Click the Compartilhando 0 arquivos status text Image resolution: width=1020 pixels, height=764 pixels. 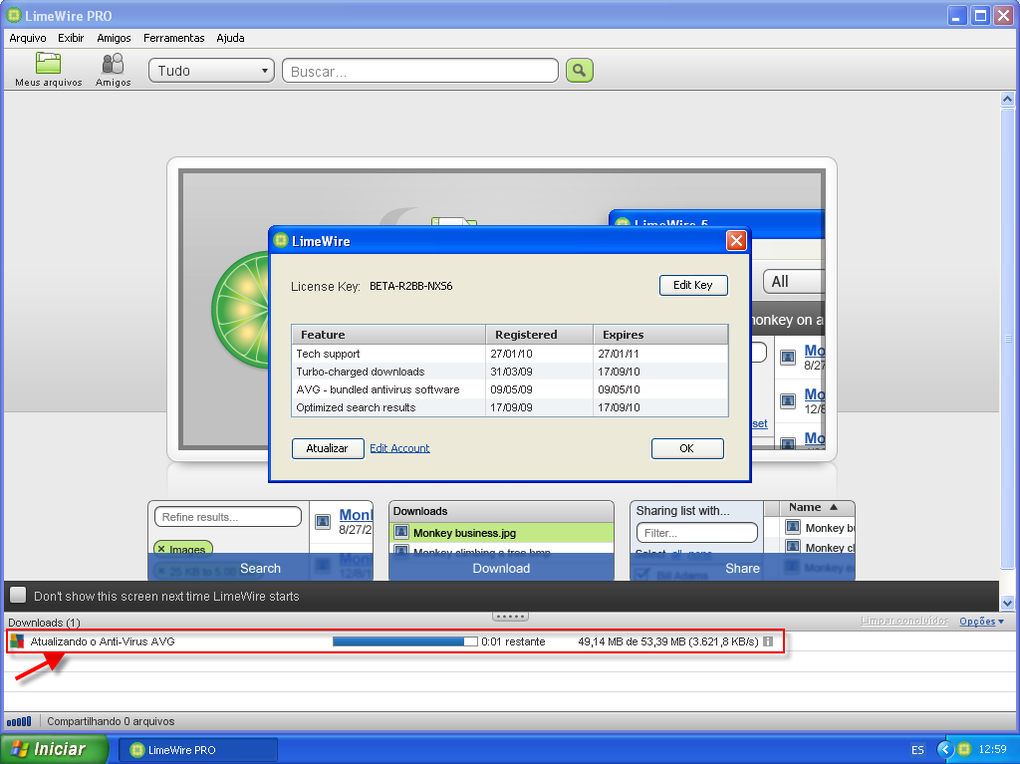111,721
